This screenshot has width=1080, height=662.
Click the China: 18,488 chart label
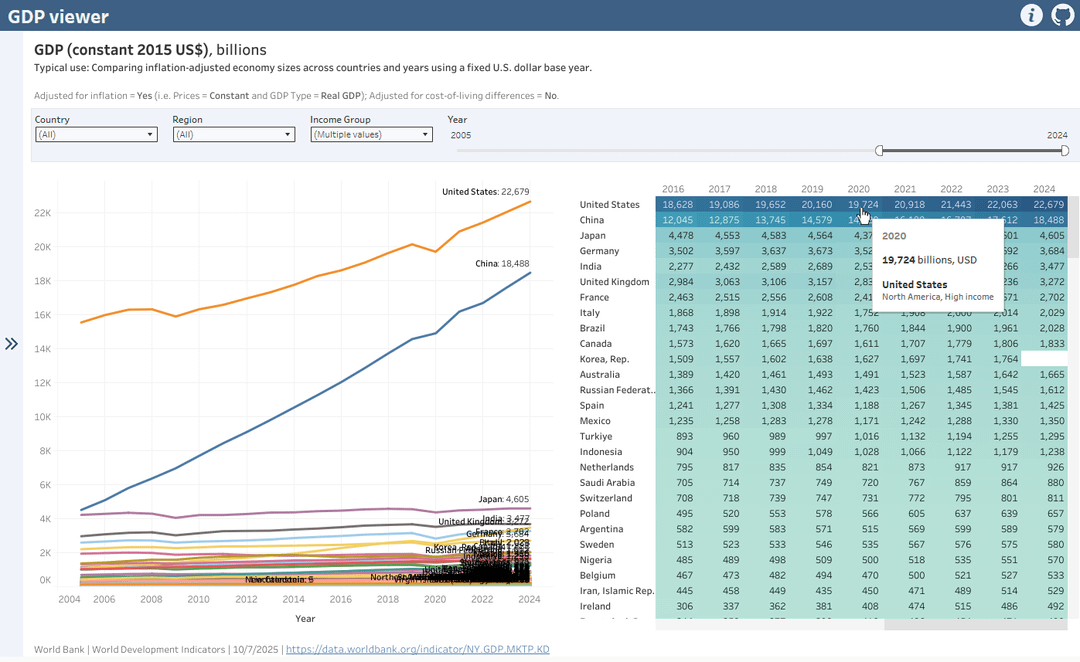502,263
